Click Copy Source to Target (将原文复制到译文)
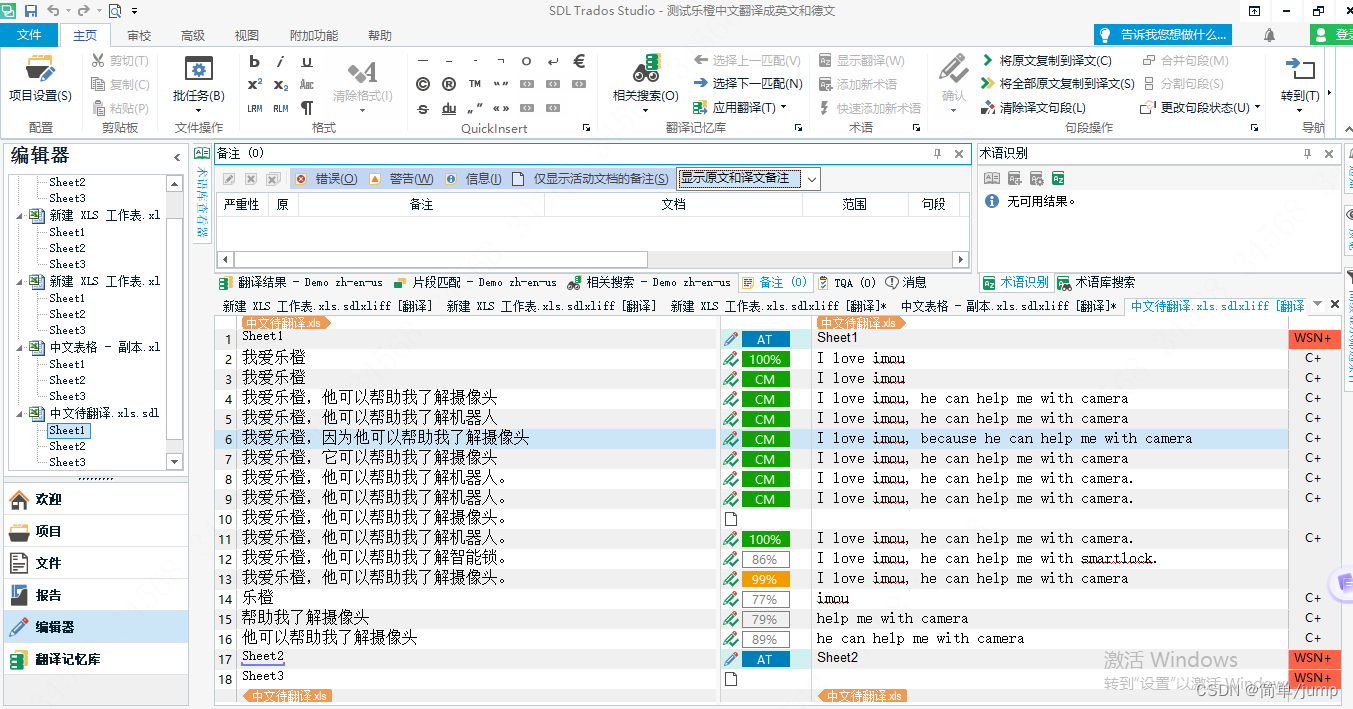Screen dimensions: 1353x709 click(x=1045, y=61)
